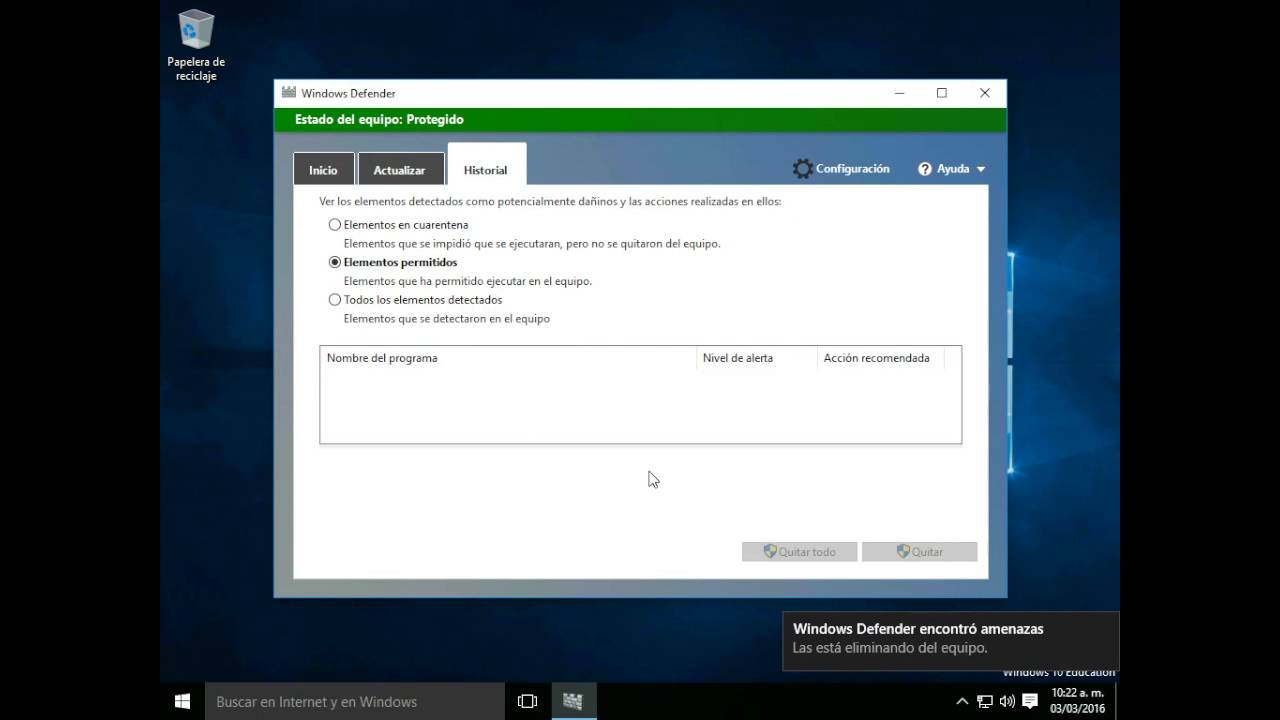Select Elementos en cuarentena radio button
The image size is (1280, 720).
coord(335,225)
